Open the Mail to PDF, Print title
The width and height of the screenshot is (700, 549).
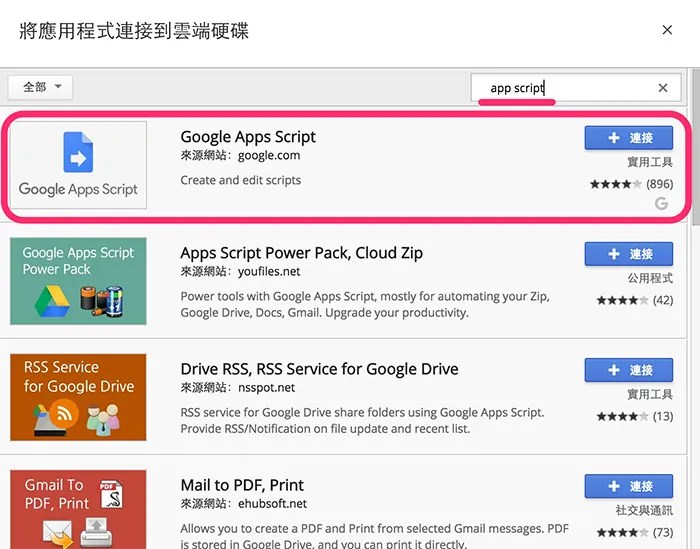click(x=242, y=485)
